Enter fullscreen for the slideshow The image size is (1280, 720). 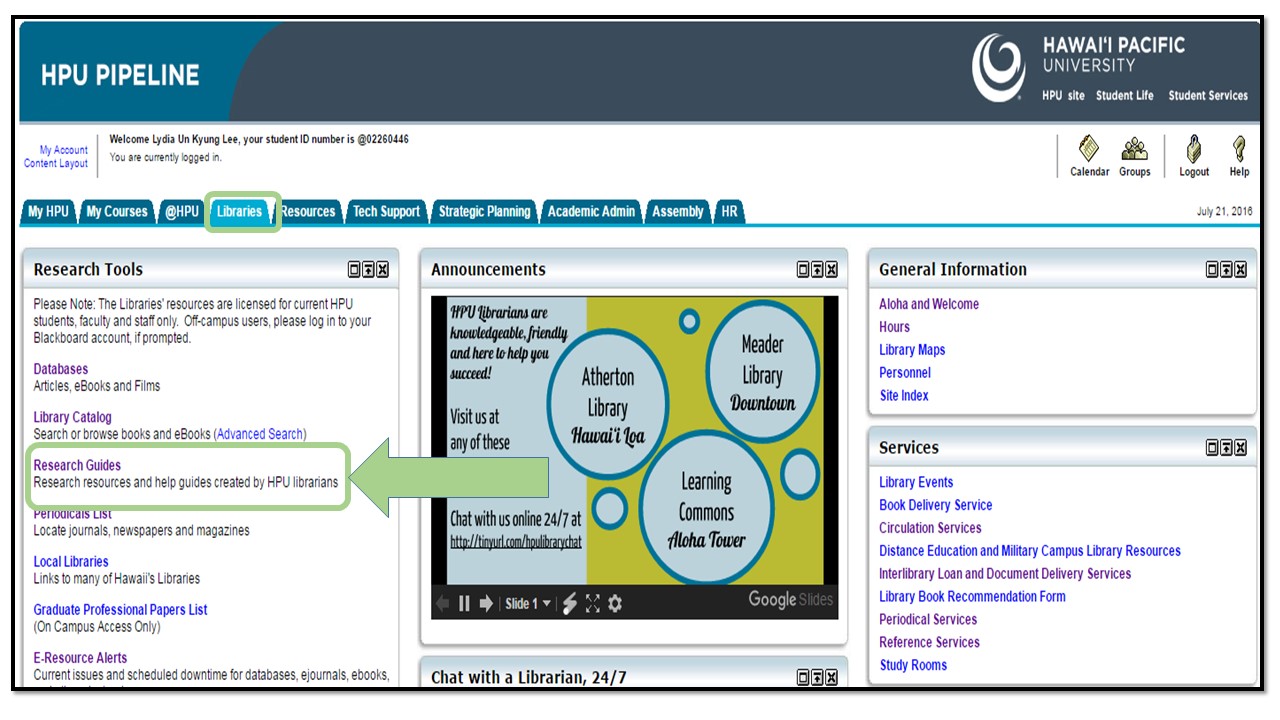pyautogui.click(x=593, y=603)
